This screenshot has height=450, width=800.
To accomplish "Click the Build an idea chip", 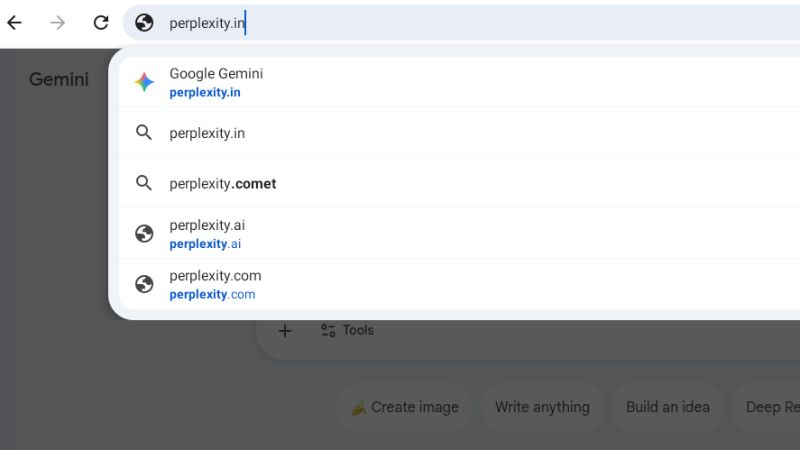I will tap(668, 407).
